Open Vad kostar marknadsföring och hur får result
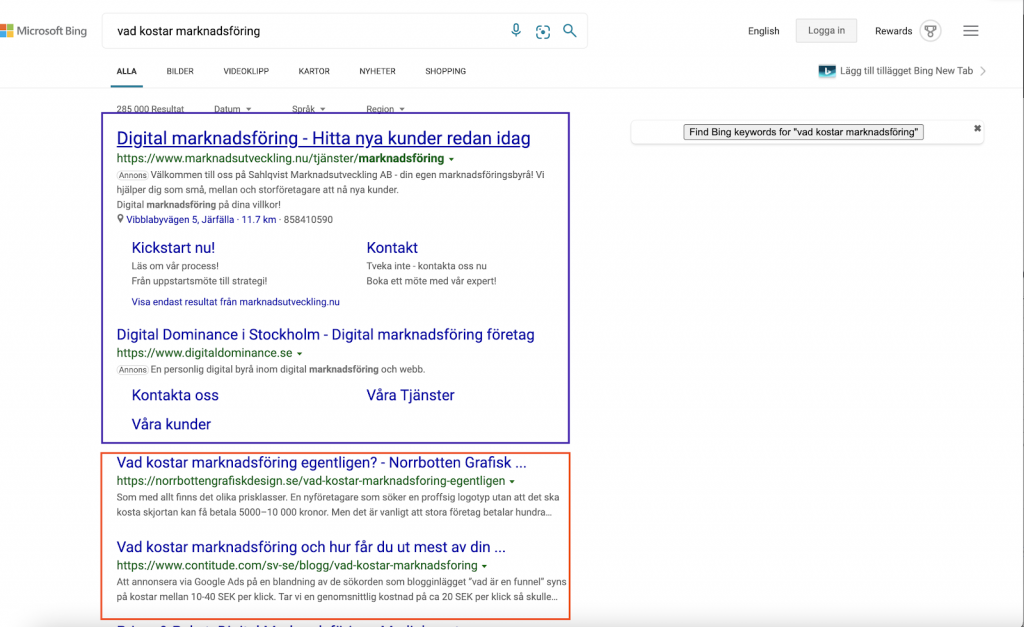The height and width of the screenshot is (627, 1024). [x=311, y=547]
